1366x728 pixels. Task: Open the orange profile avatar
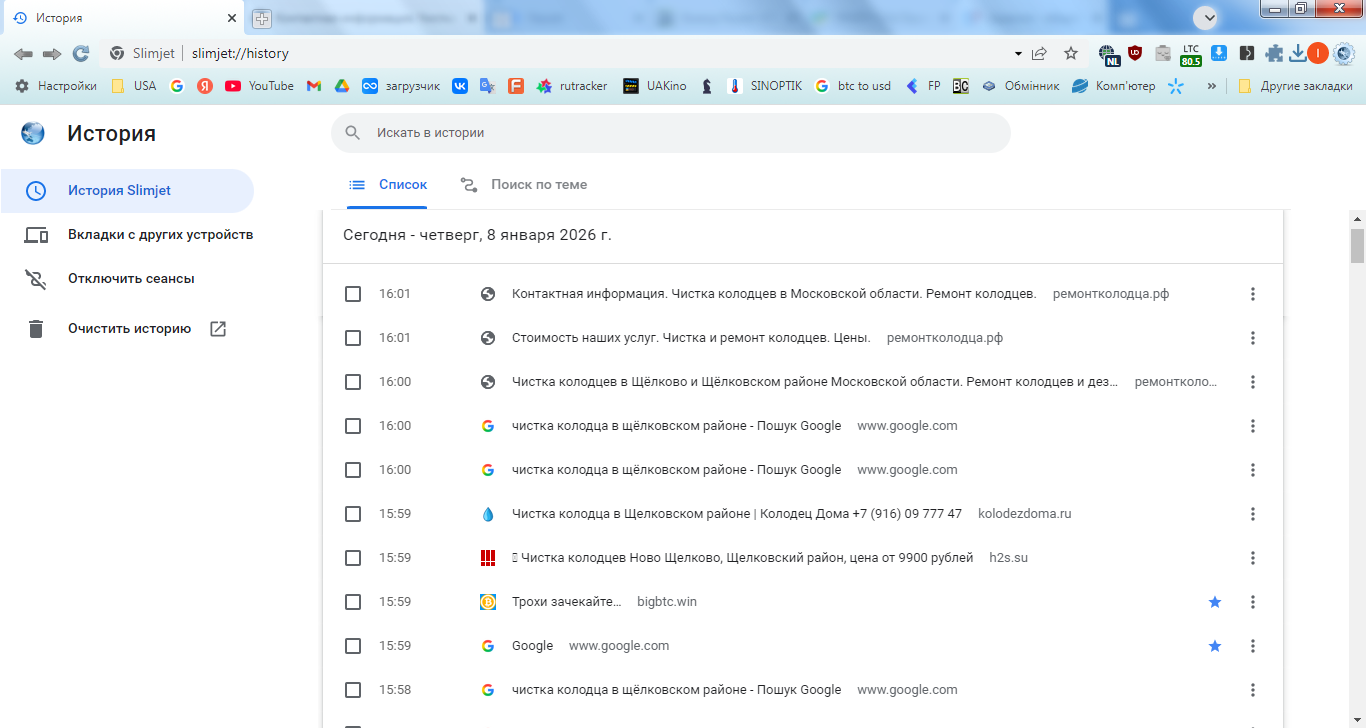(x=1318, y=54)
